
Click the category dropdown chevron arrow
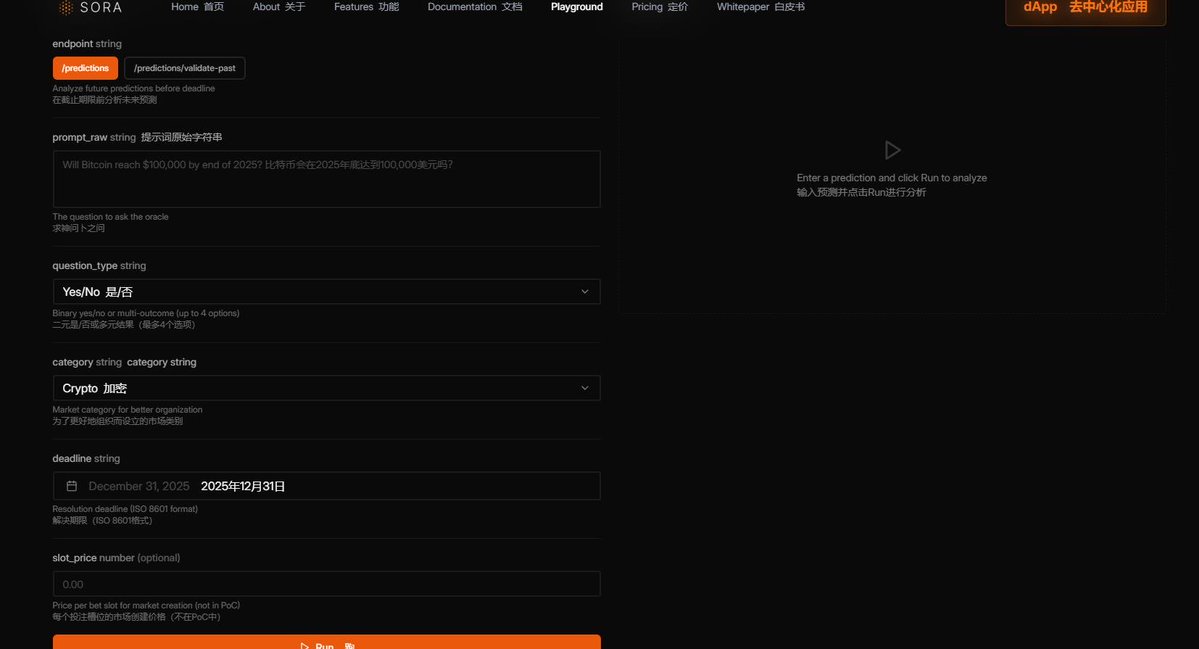tap(585, 388)
